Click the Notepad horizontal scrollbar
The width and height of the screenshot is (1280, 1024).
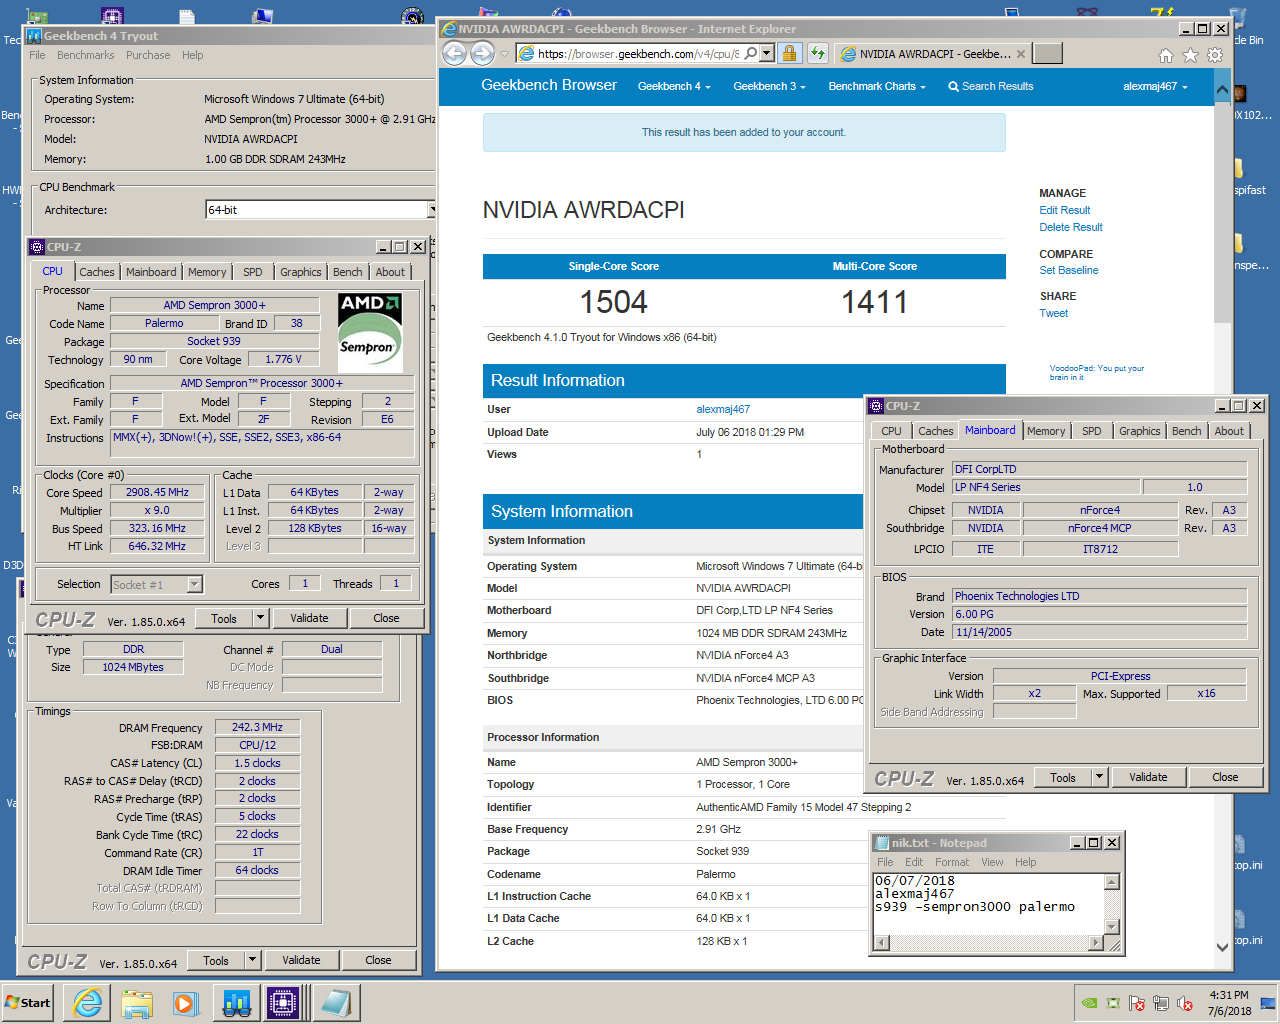(x=988, y=942)
